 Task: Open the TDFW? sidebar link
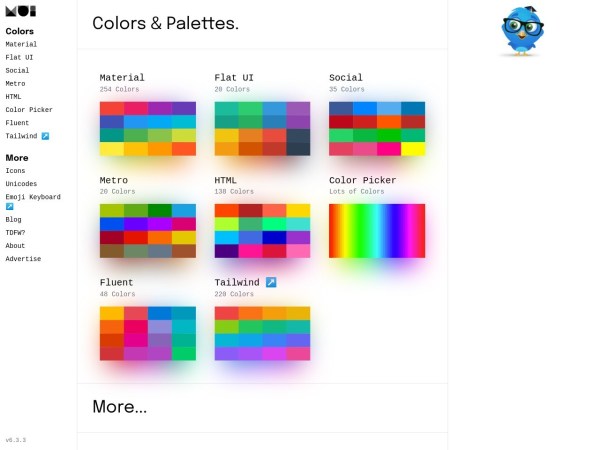click(17, 232)
